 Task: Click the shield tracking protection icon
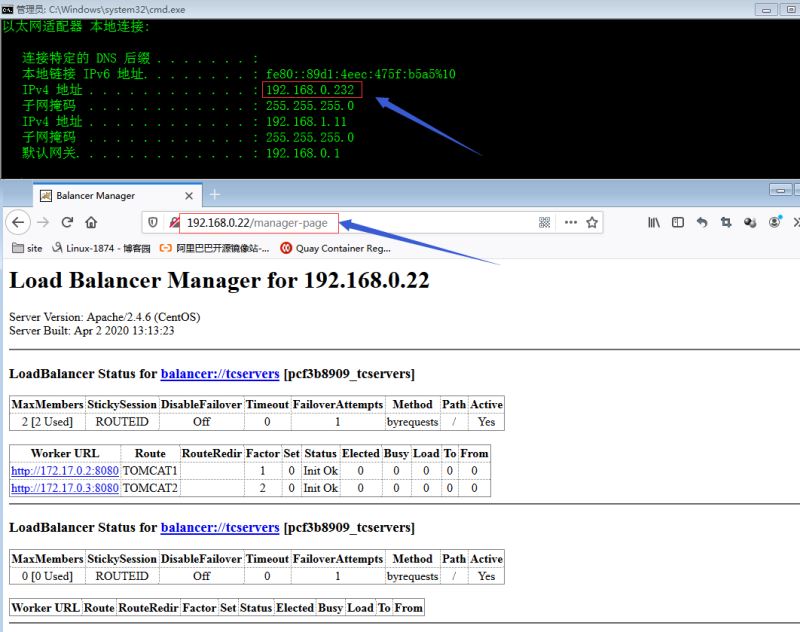pos(152,222)
